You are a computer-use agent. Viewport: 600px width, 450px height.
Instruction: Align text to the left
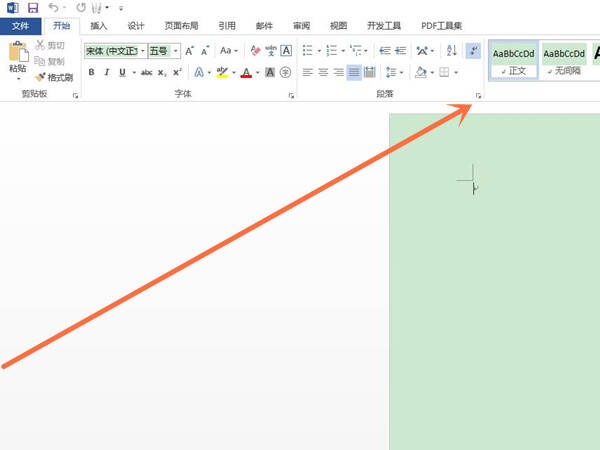[x=308, y=72]
